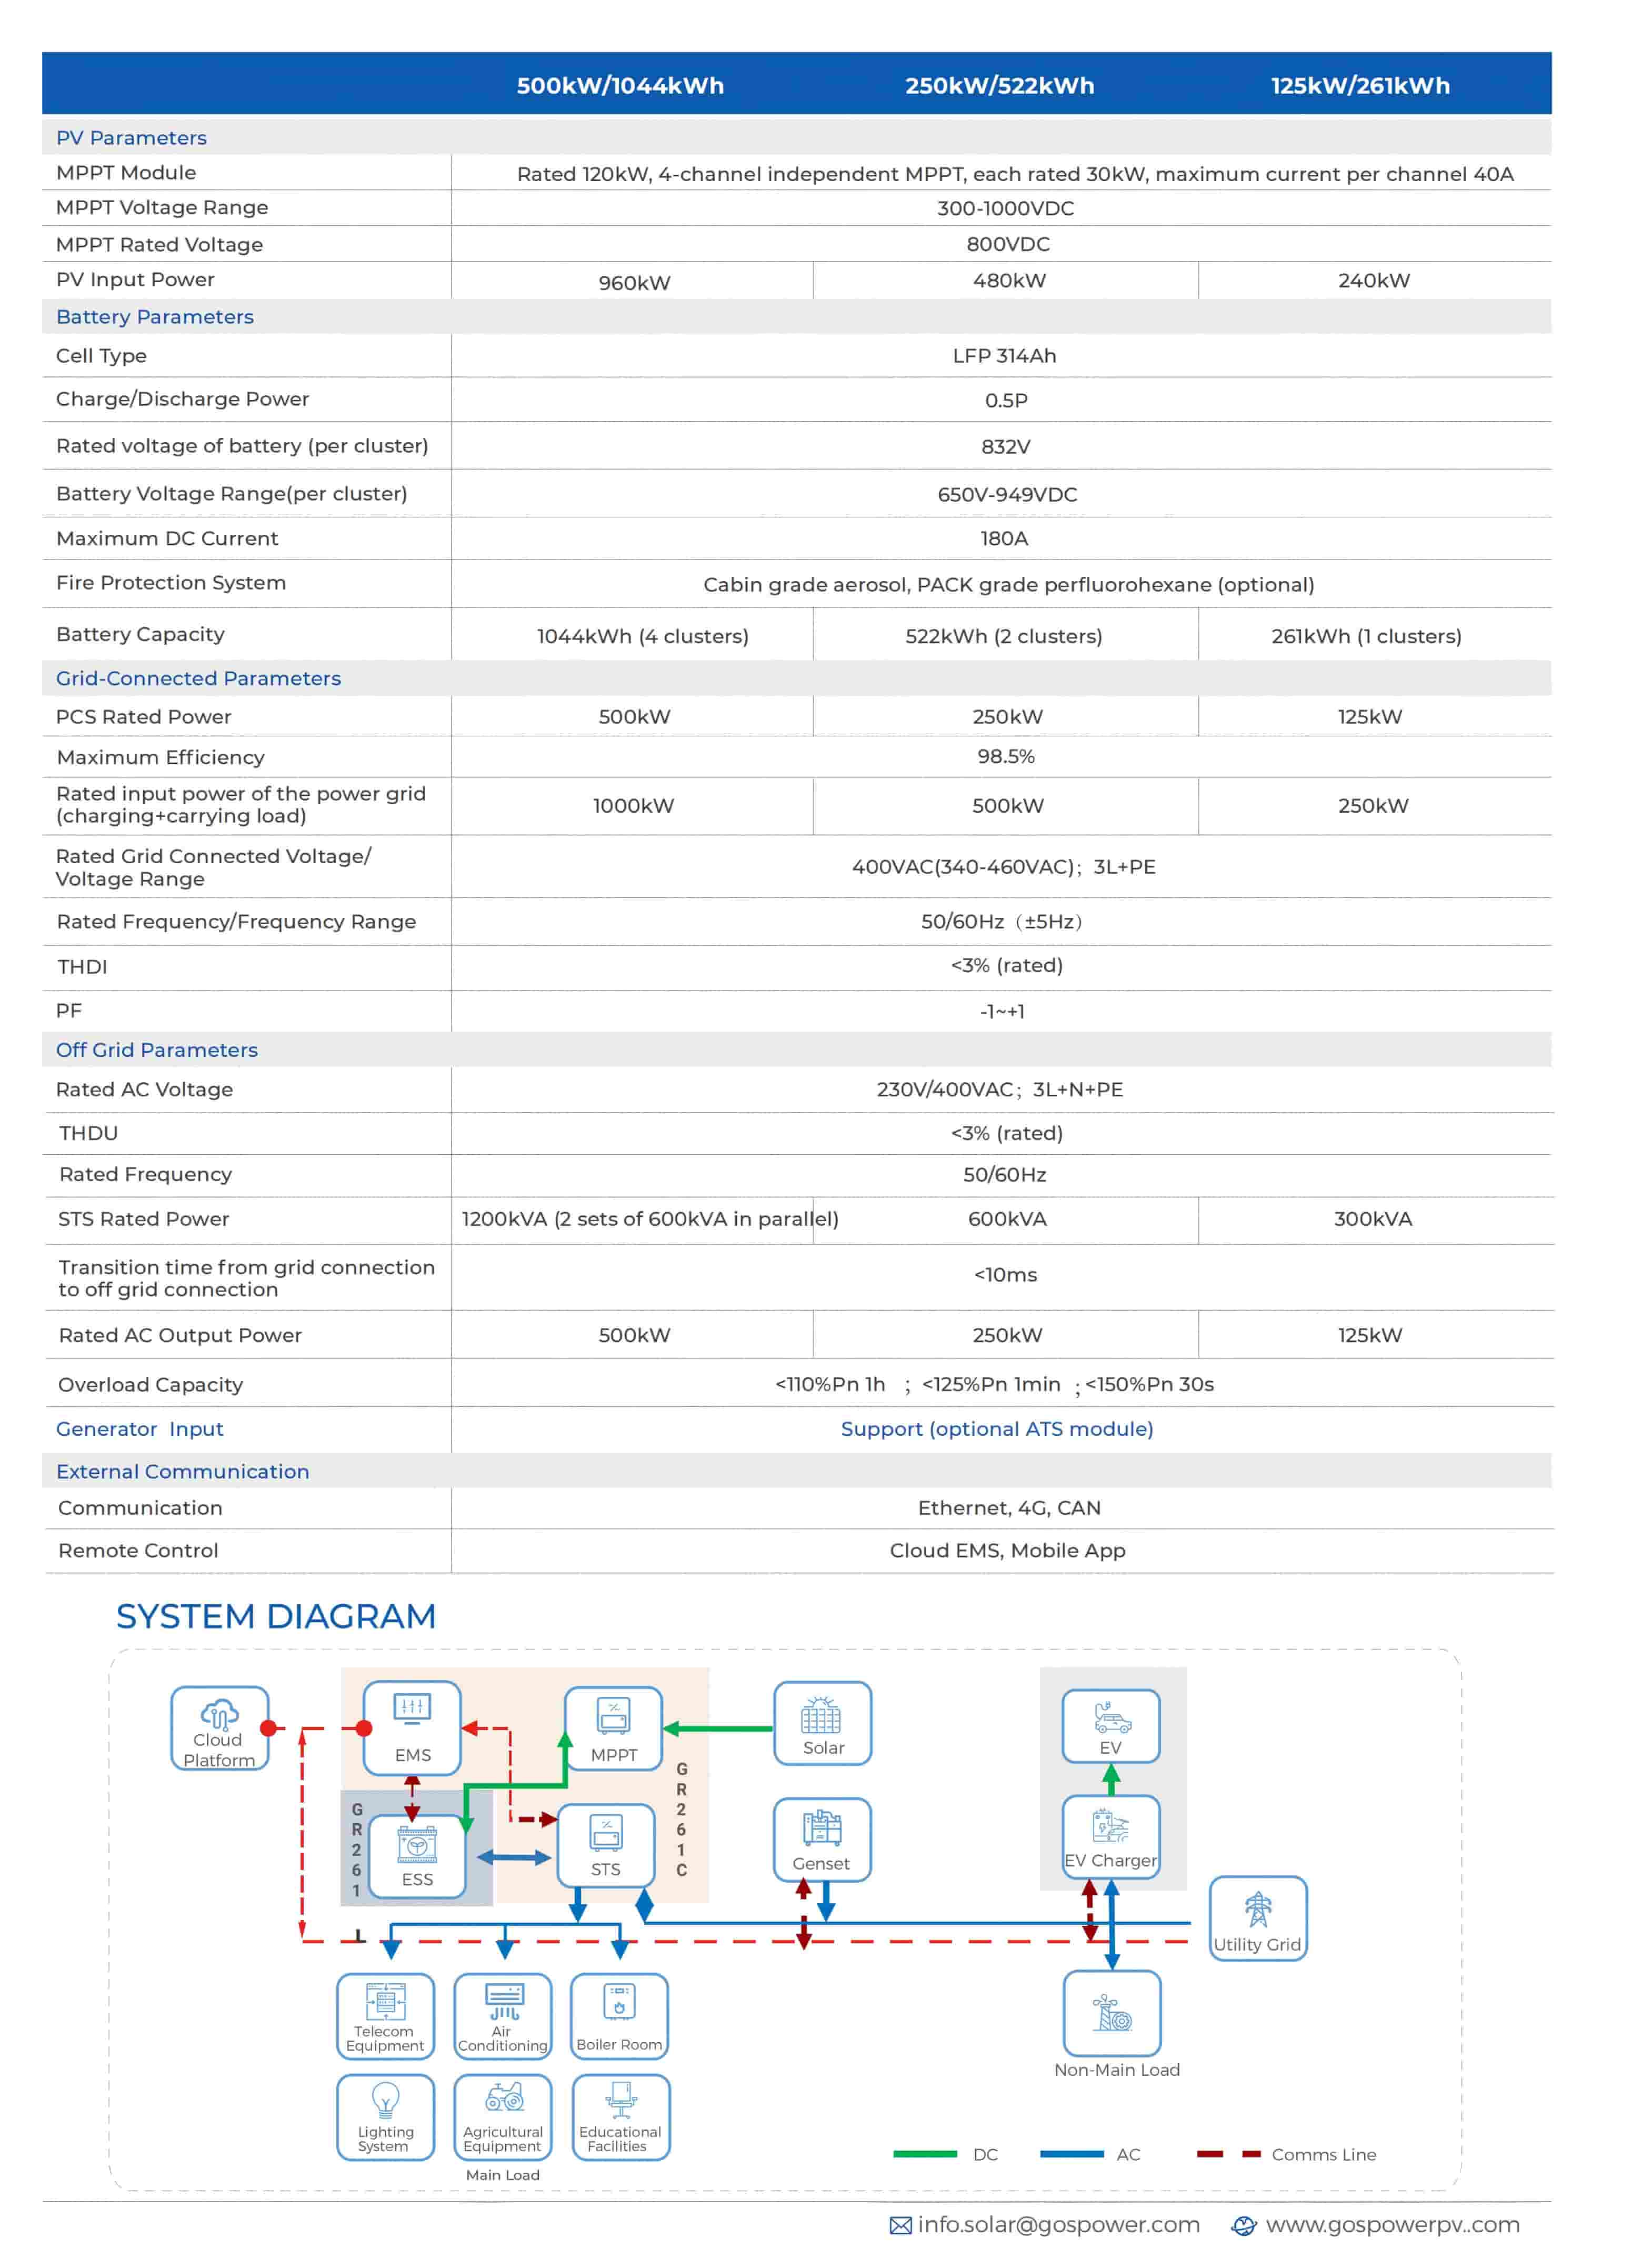Click the green DC legend line
Image resolution: width=1632 pixels, height=2268 pixels.
(924, 2154)
